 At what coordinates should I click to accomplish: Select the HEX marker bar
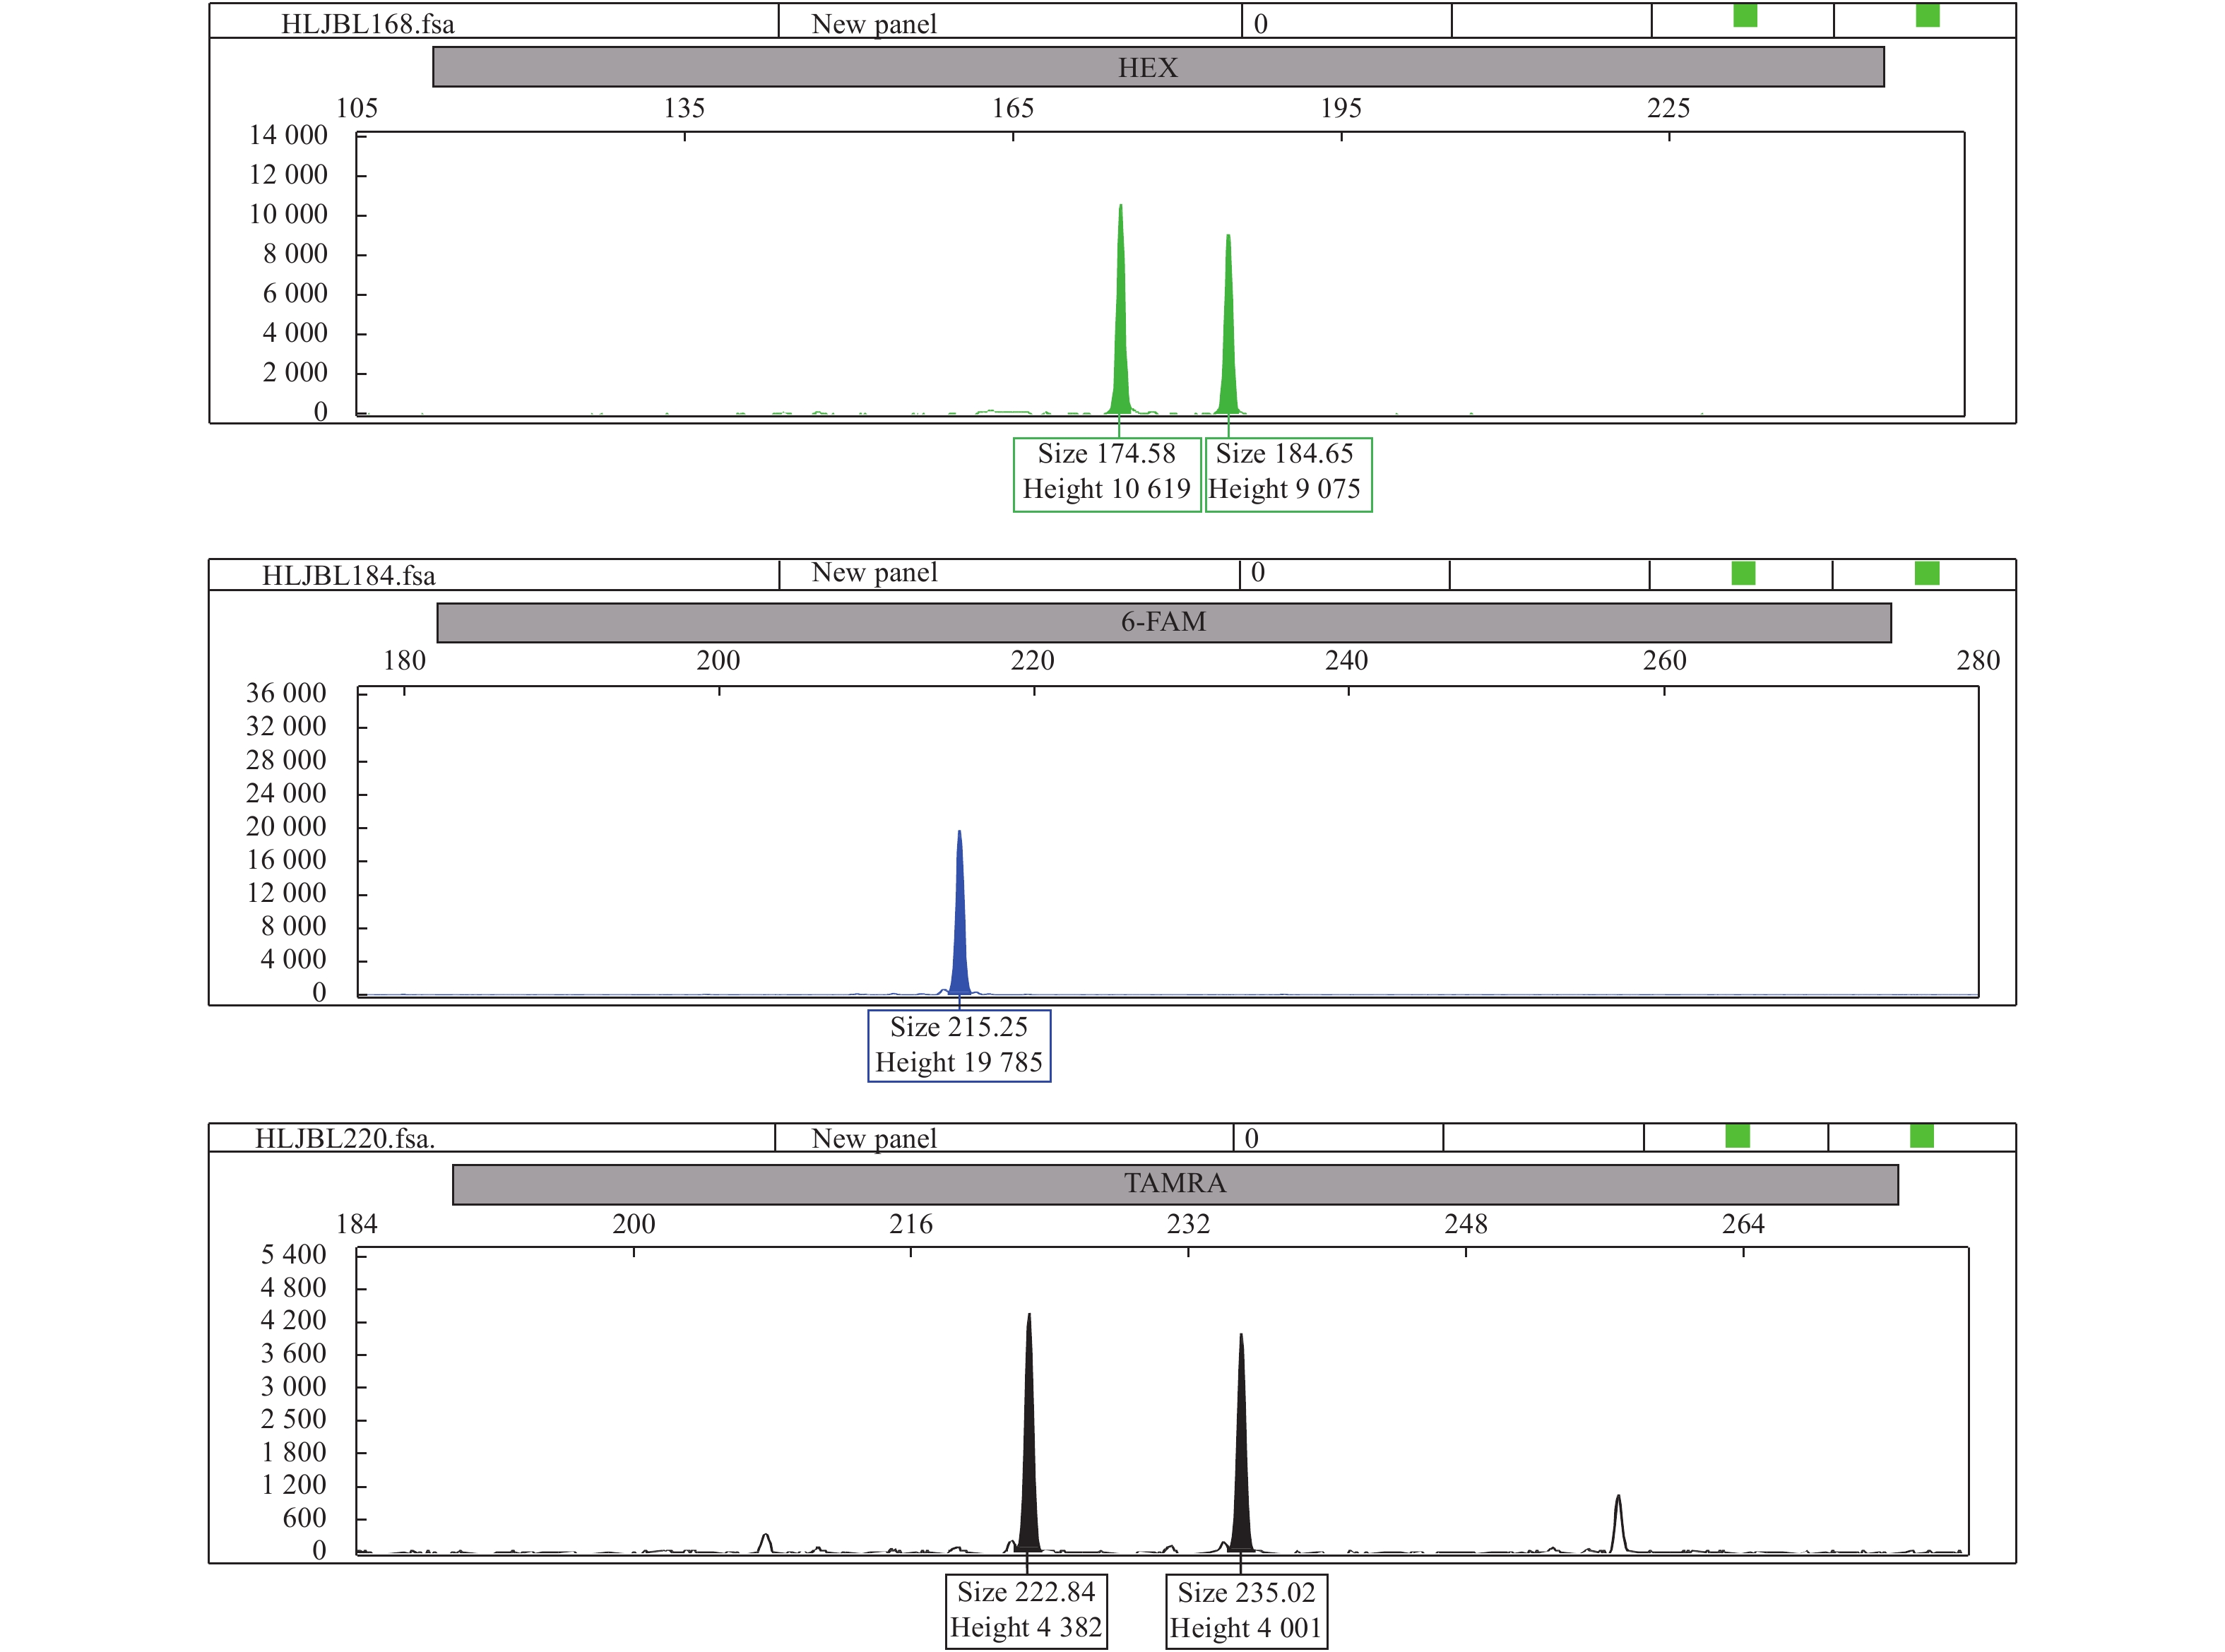coord(1157,68)
